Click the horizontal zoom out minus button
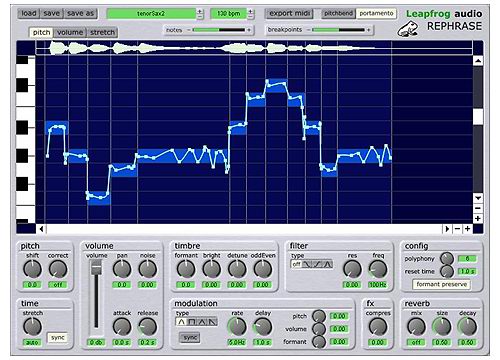The image size is (500, 360). pos(457,229)
